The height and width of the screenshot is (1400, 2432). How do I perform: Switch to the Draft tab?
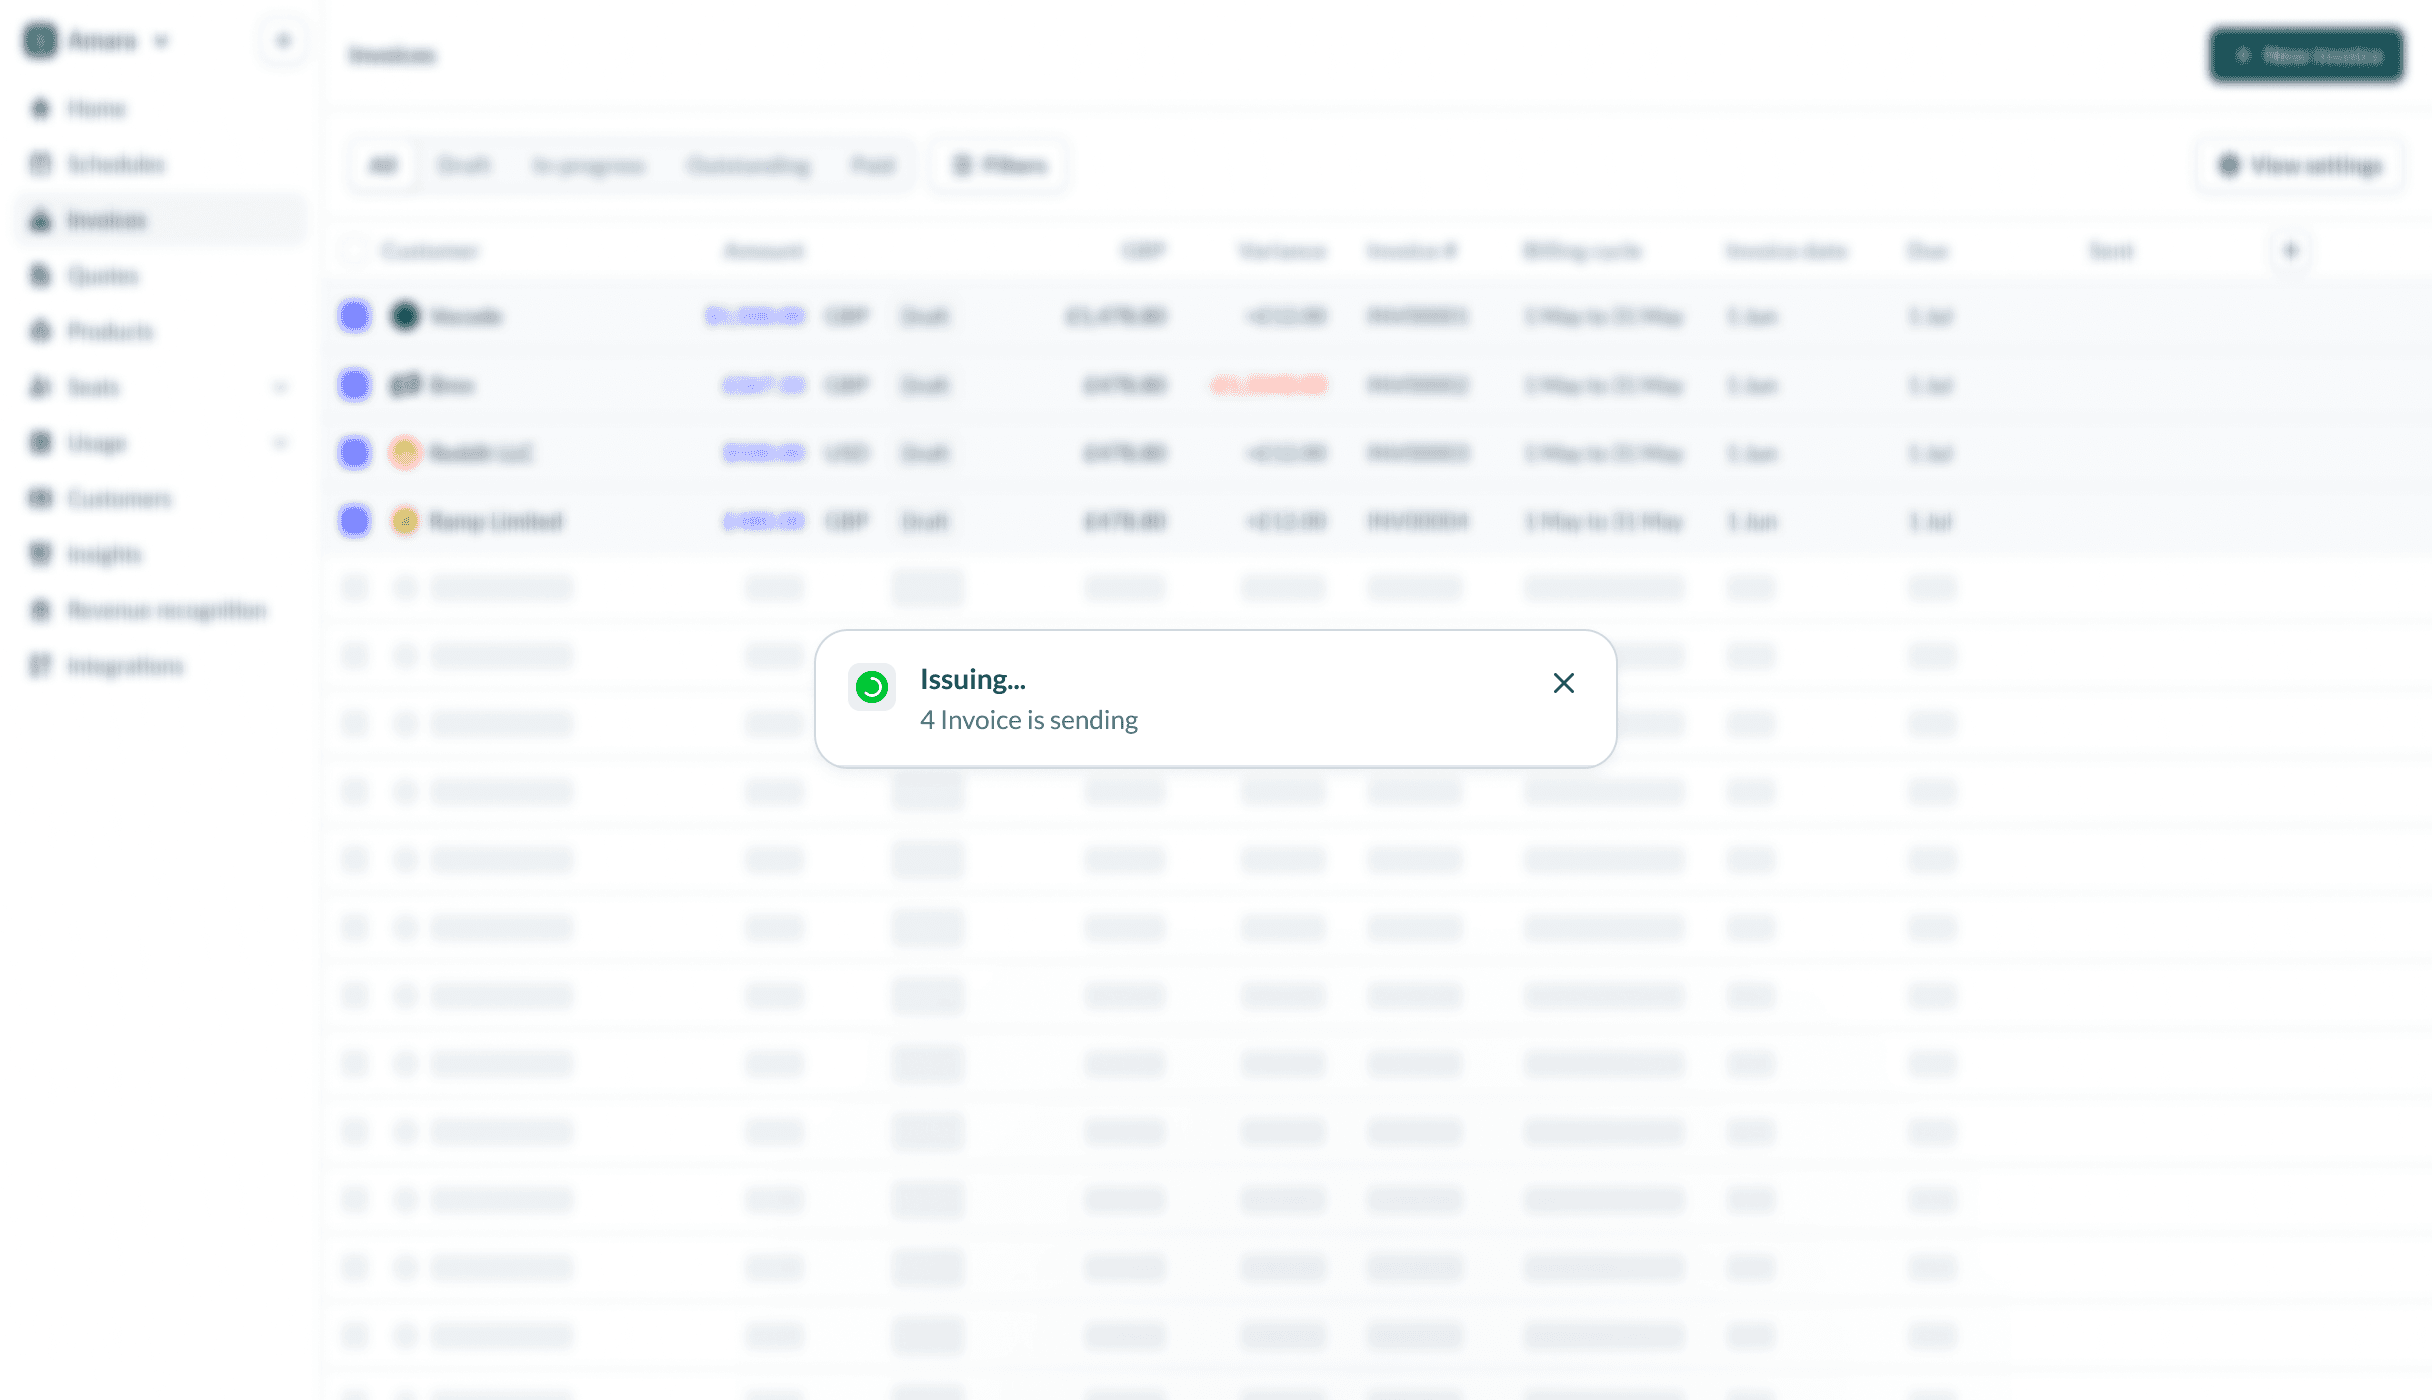point(464,165)
